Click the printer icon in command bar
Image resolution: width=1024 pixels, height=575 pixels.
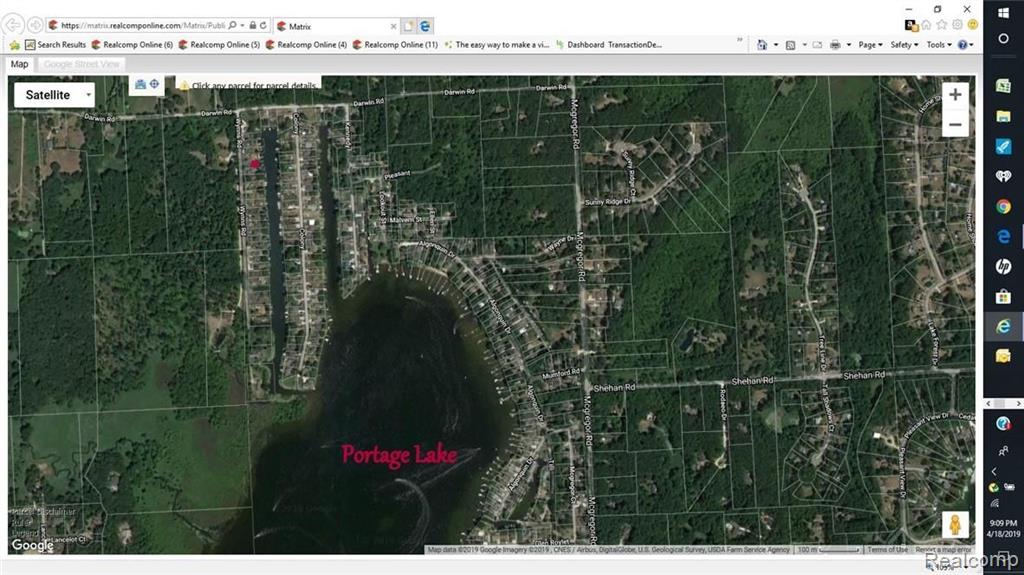(835, 45)
